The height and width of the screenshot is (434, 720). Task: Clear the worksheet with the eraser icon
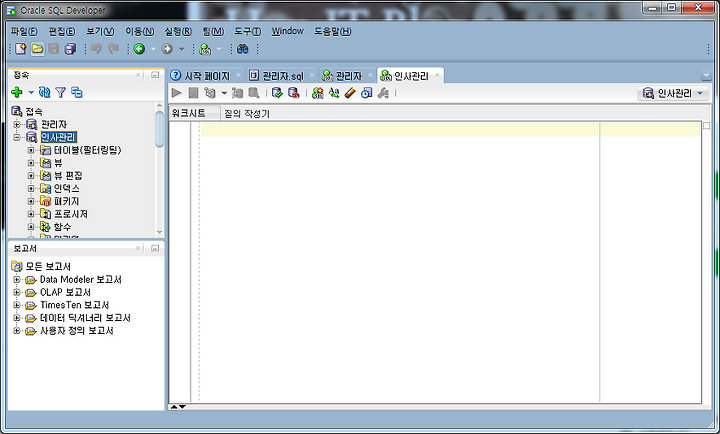coord(350,93)
